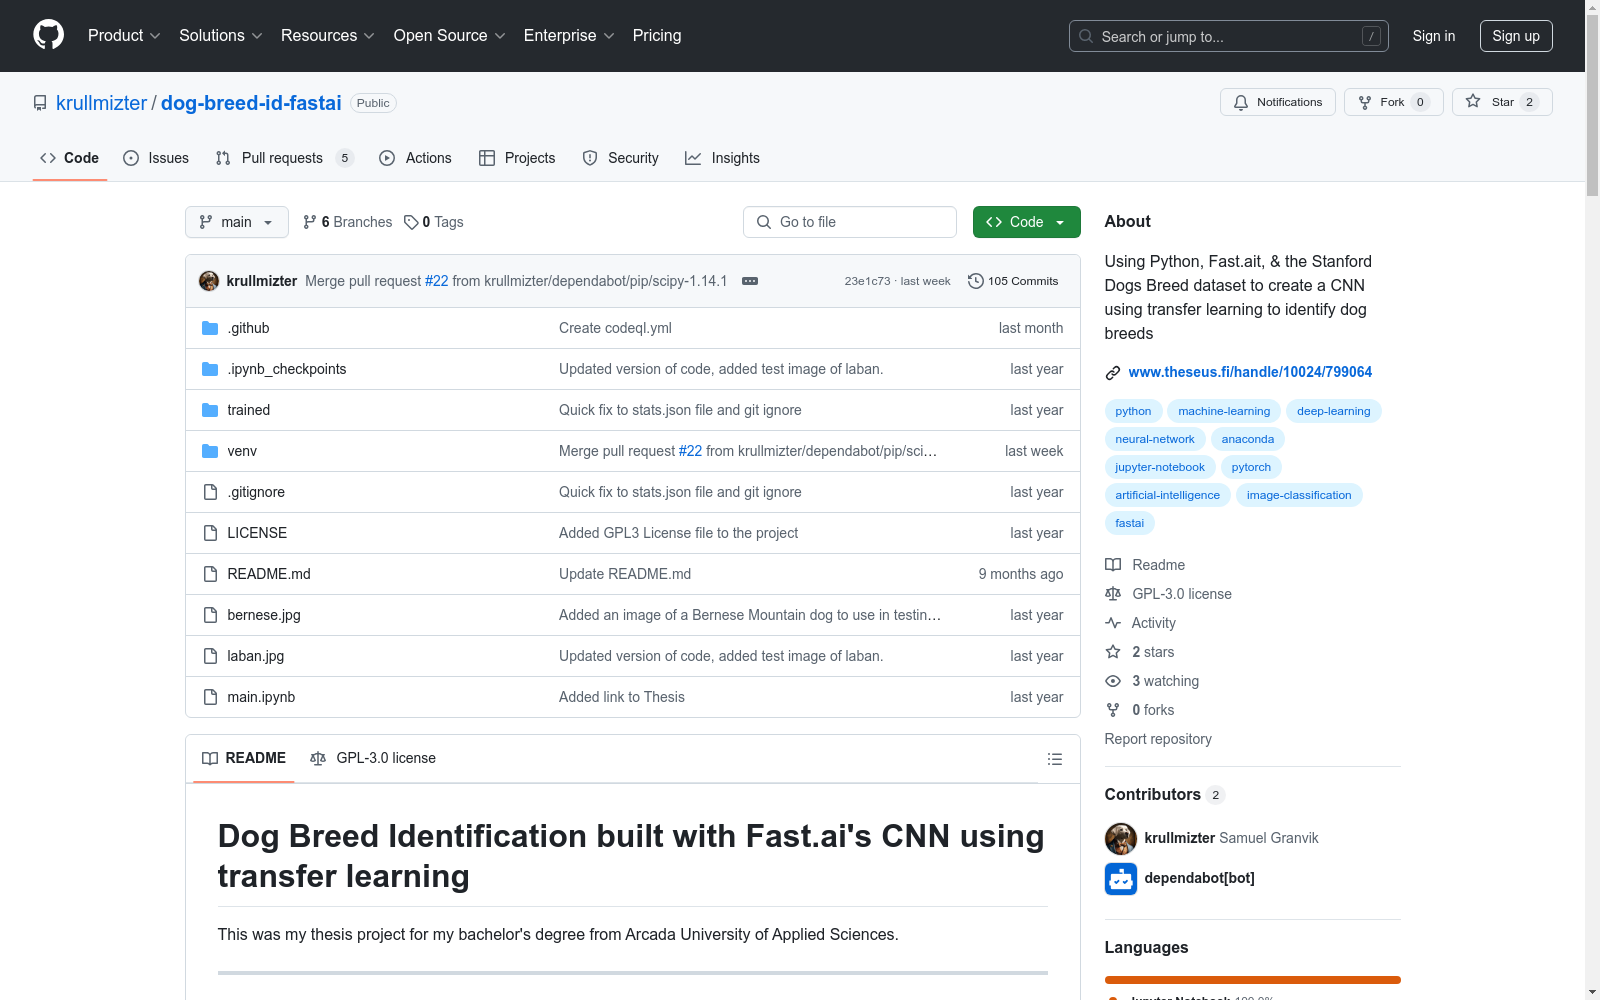Image resolution: width=1600 pixels, height=1000 pixels.
Task: Open pull request #22 link in commit header
Action: 436,281
